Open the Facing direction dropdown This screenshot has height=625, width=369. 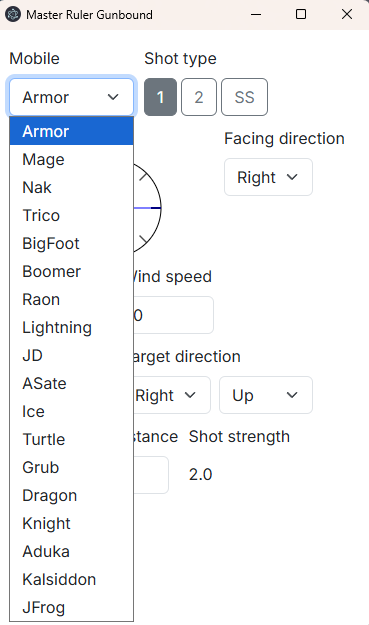tap(268, 177)
